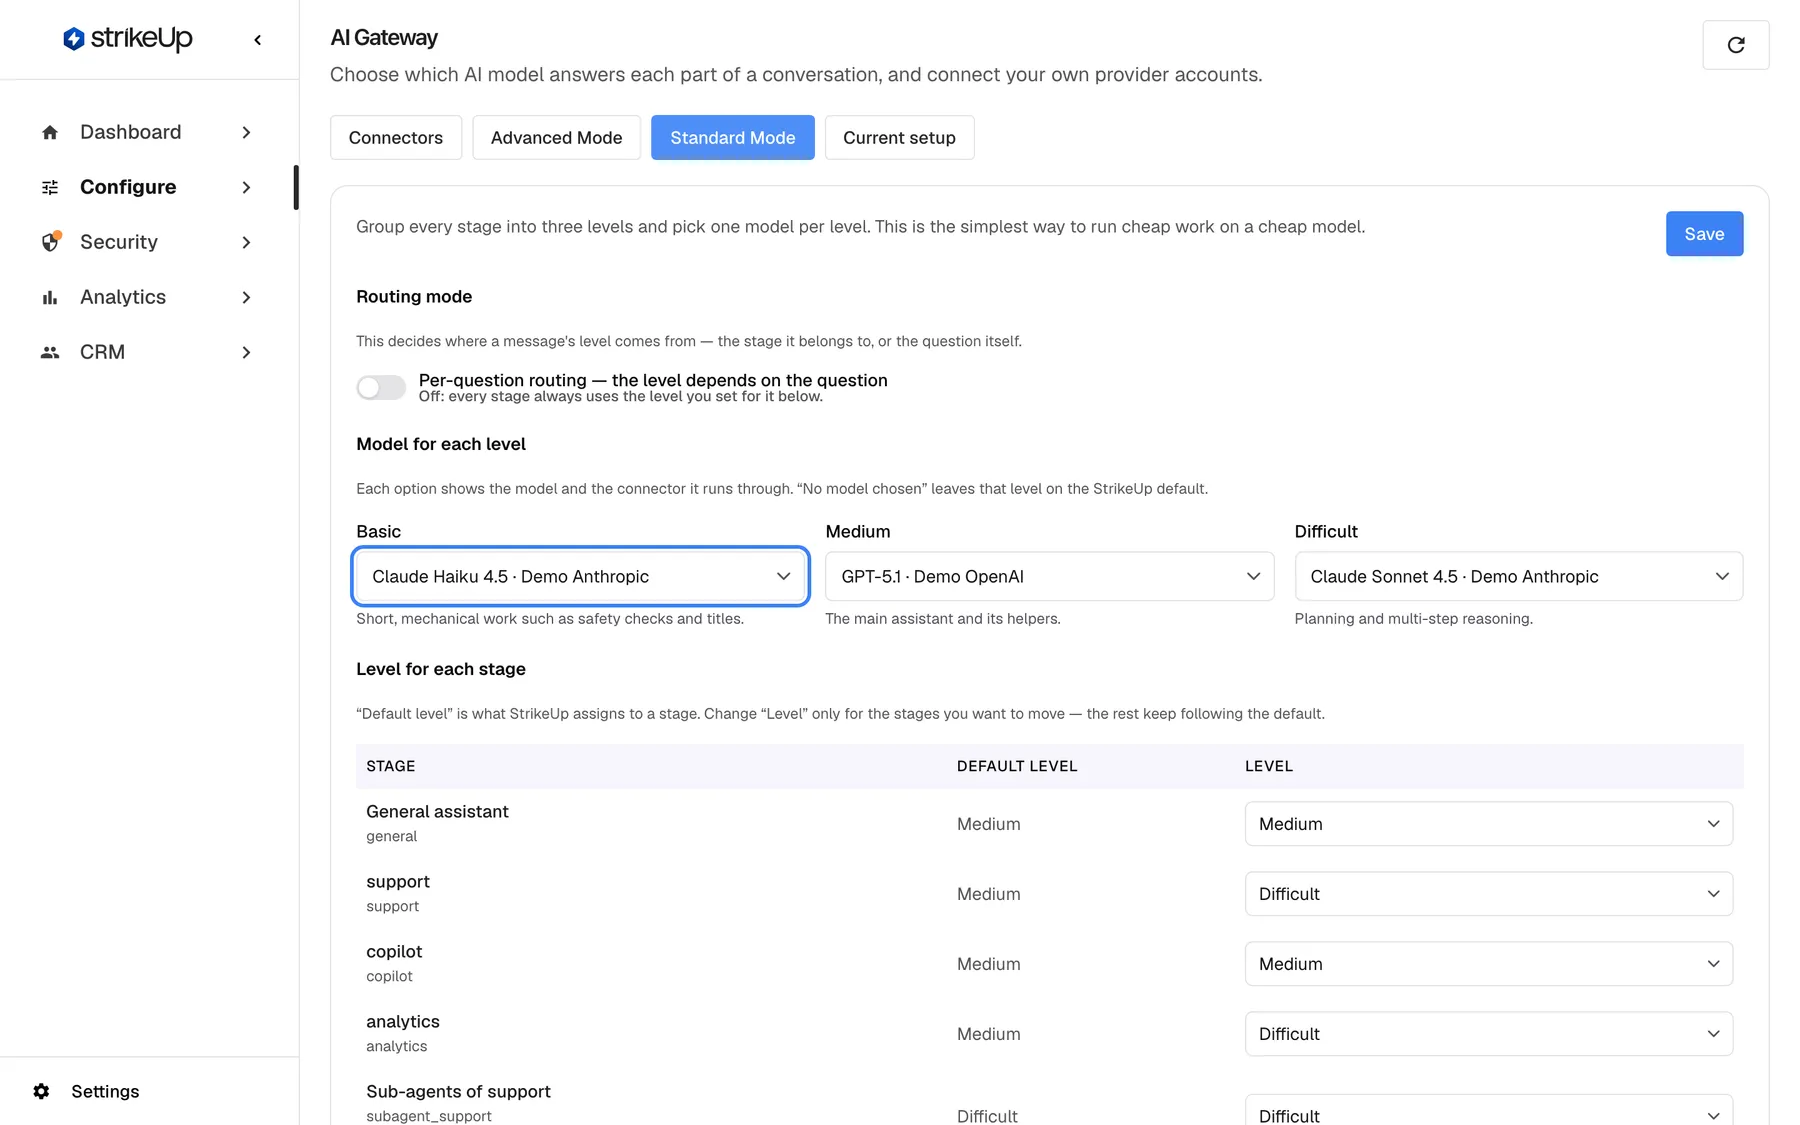Change the General assistant level dropdown

[x=1488, y=824]
